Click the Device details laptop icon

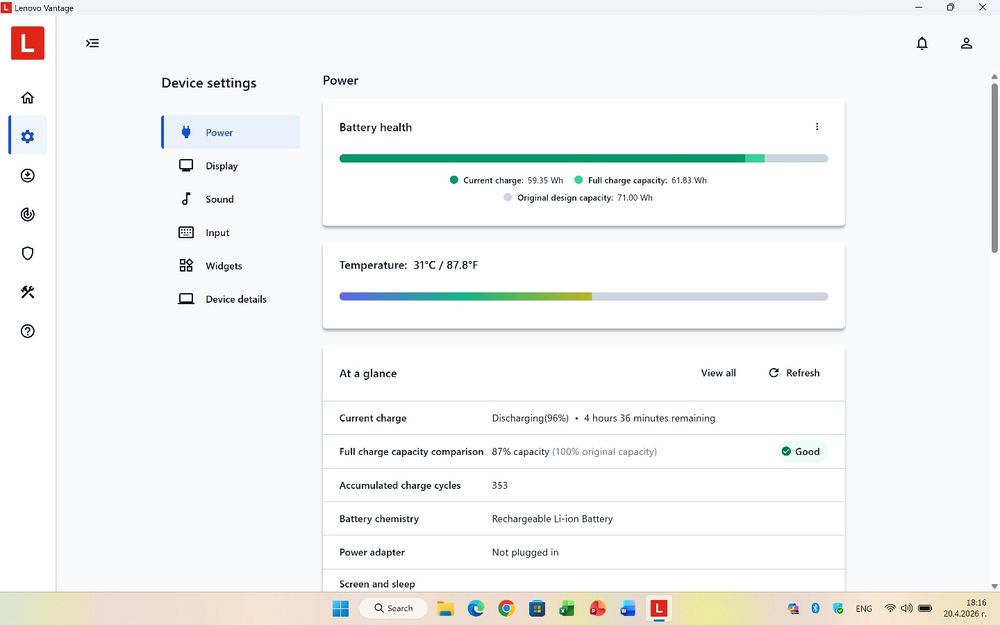186,298
